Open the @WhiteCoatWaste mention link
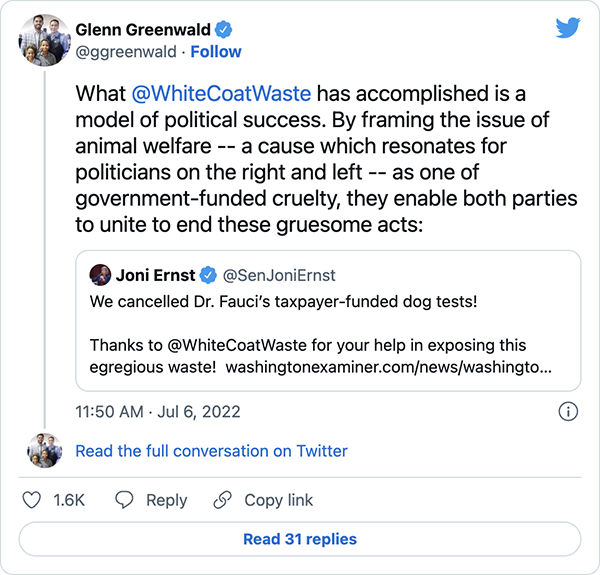The width and height of the screenshot is (600, 575). tap(221, 94)
